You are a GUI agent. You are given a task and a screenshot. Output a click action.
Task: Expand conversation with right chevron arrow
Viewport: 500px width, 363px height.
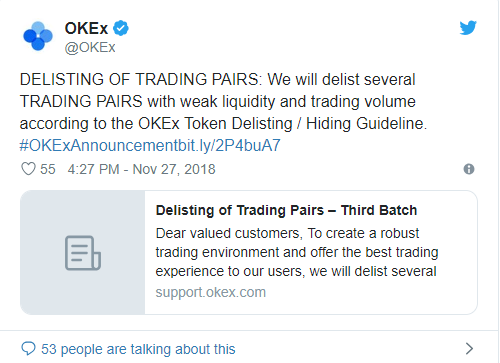[x=469, y=348]
